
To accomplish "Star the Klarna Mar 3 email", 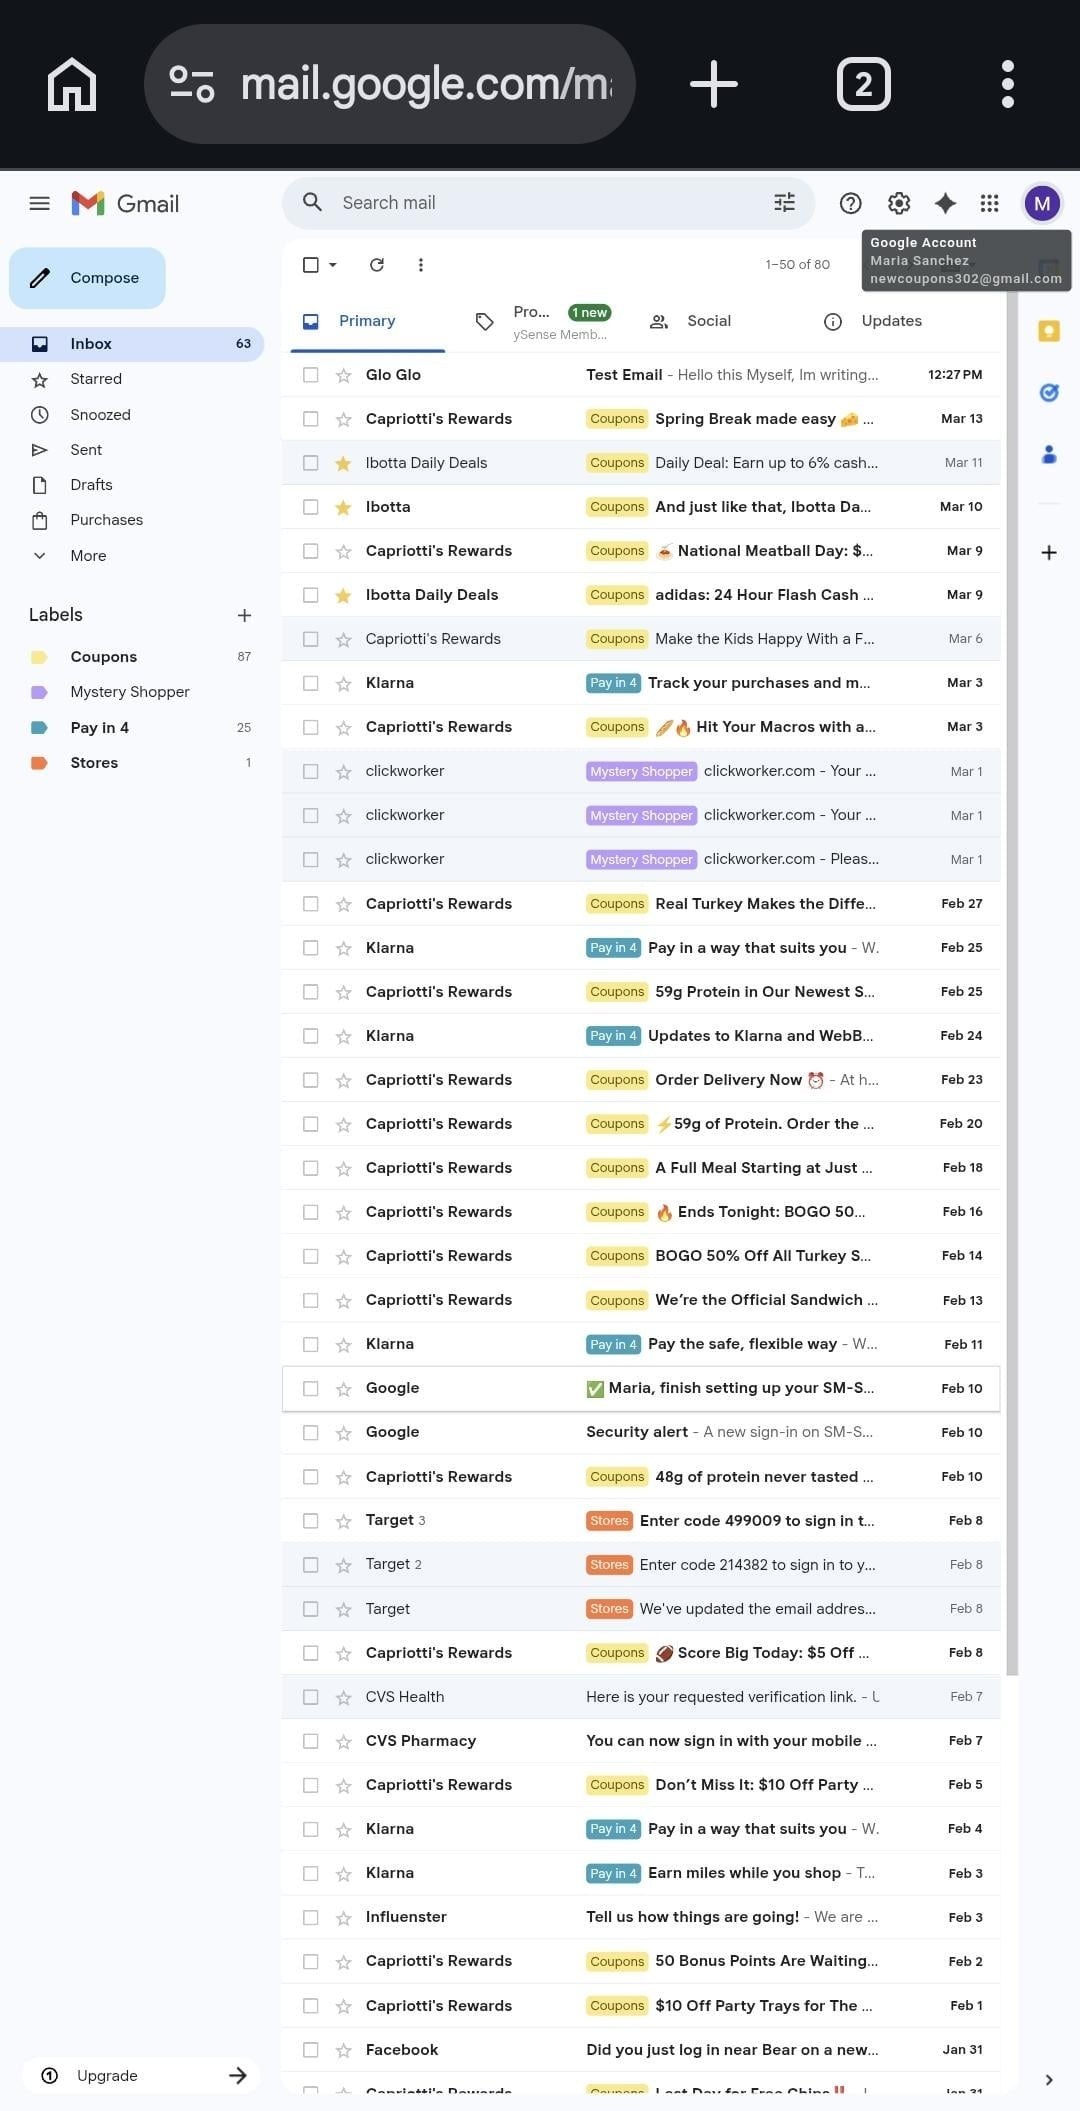I will pyautogui.click(x=343, y=684).
